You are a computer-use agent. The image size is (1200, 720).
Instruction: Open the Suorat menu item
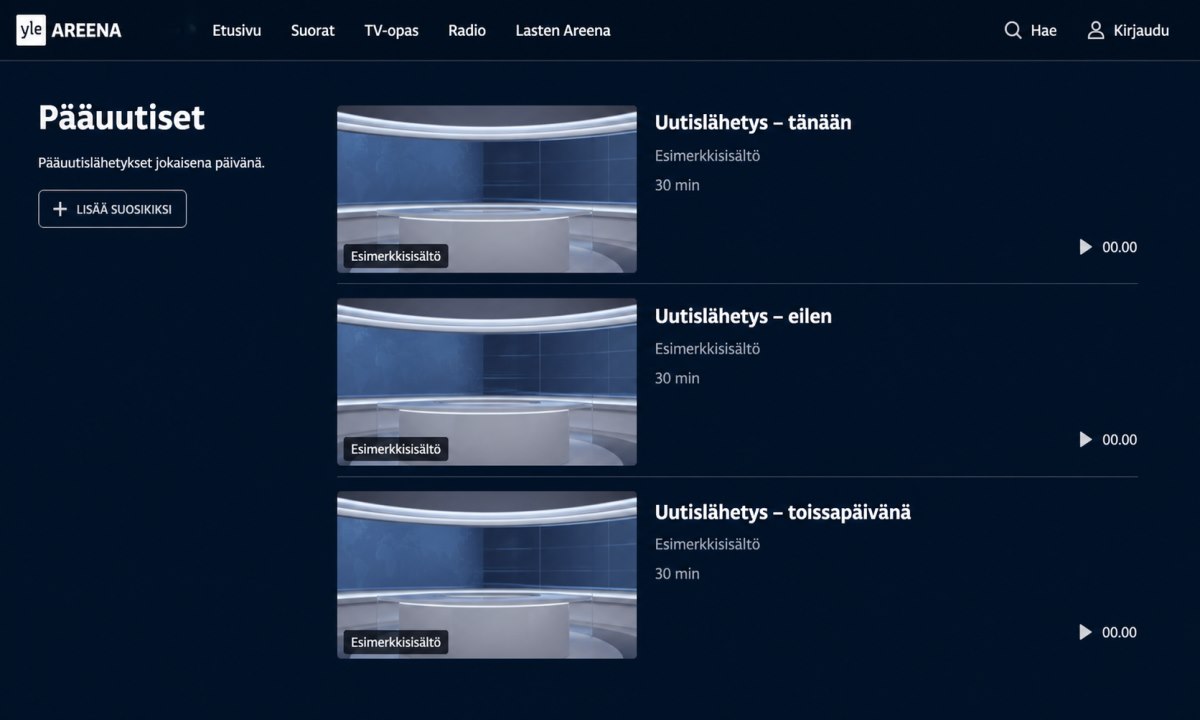point(313,31)
